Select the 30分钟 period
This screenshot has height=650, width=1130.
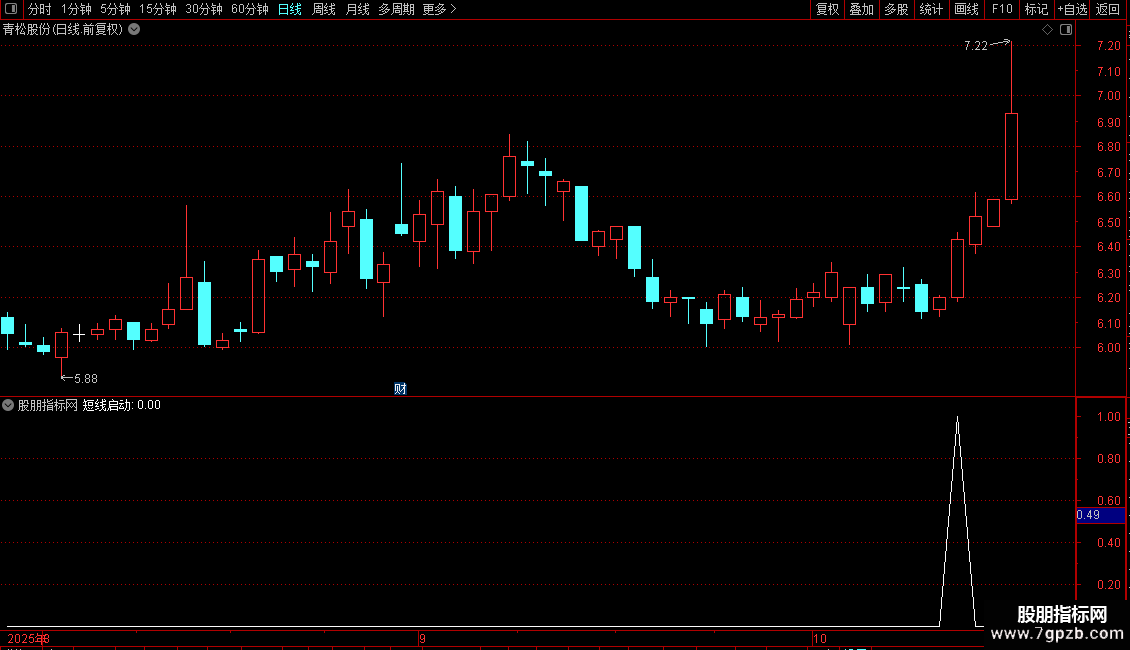[x=204, y=9]
